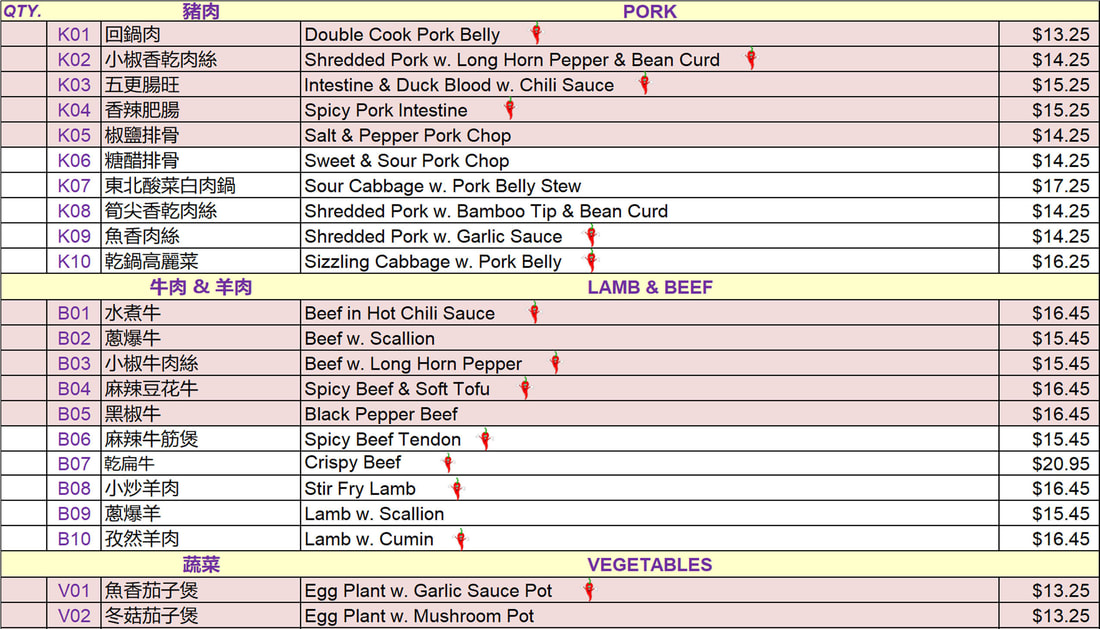The image size is (1100, 629).
Task: Click the chili icon beside Double Cook Pork Belly
Action: point(536,34)
